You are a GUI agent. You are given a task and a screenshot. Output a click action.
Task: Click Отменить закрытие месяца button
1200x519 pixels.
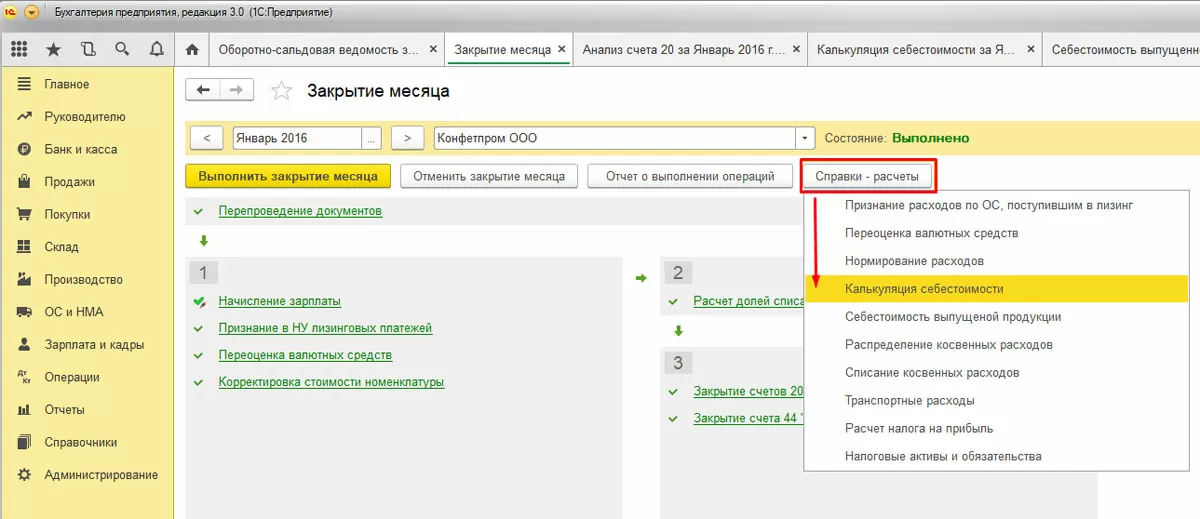(488, 176)
